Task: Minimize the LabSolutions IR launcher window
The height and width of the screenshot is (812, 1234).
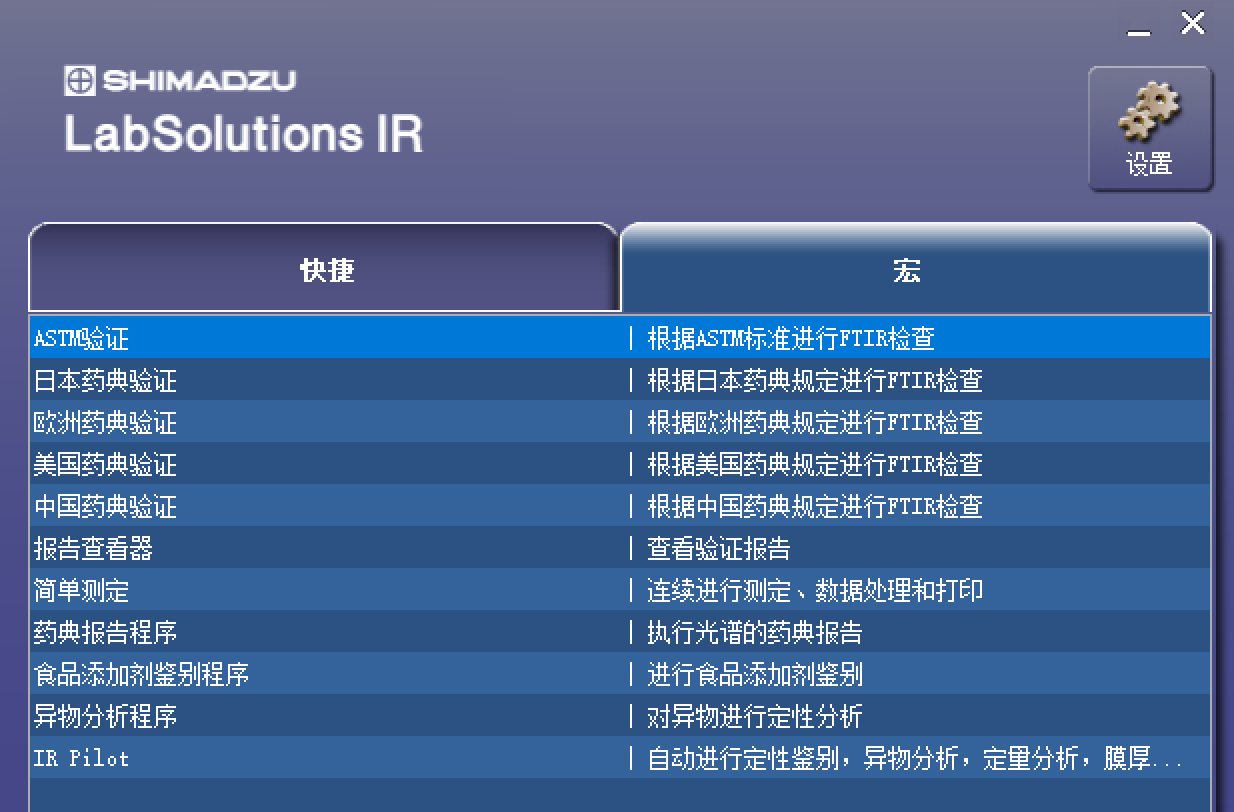Action: click(1138, 25)
